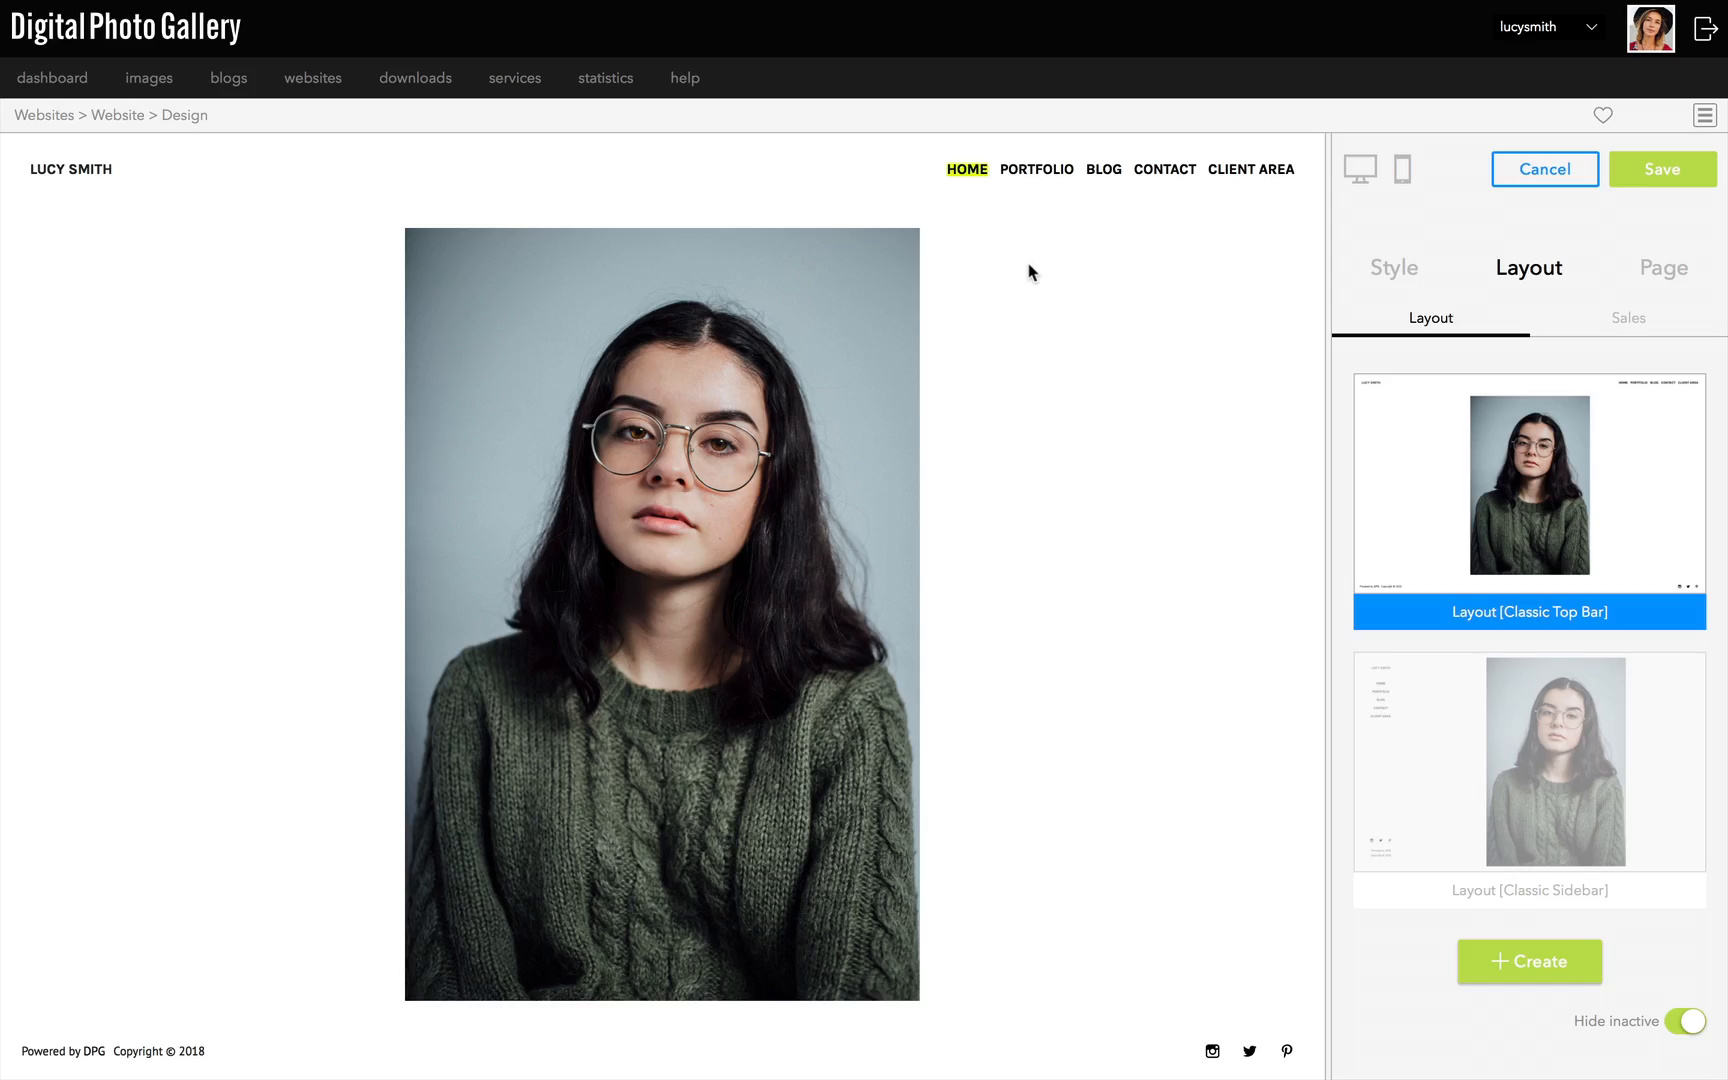Open the Twitter footer icon
Image resolution: width=1728 pixels, height=1080 pixels.
click(x=1249, y=1051)
